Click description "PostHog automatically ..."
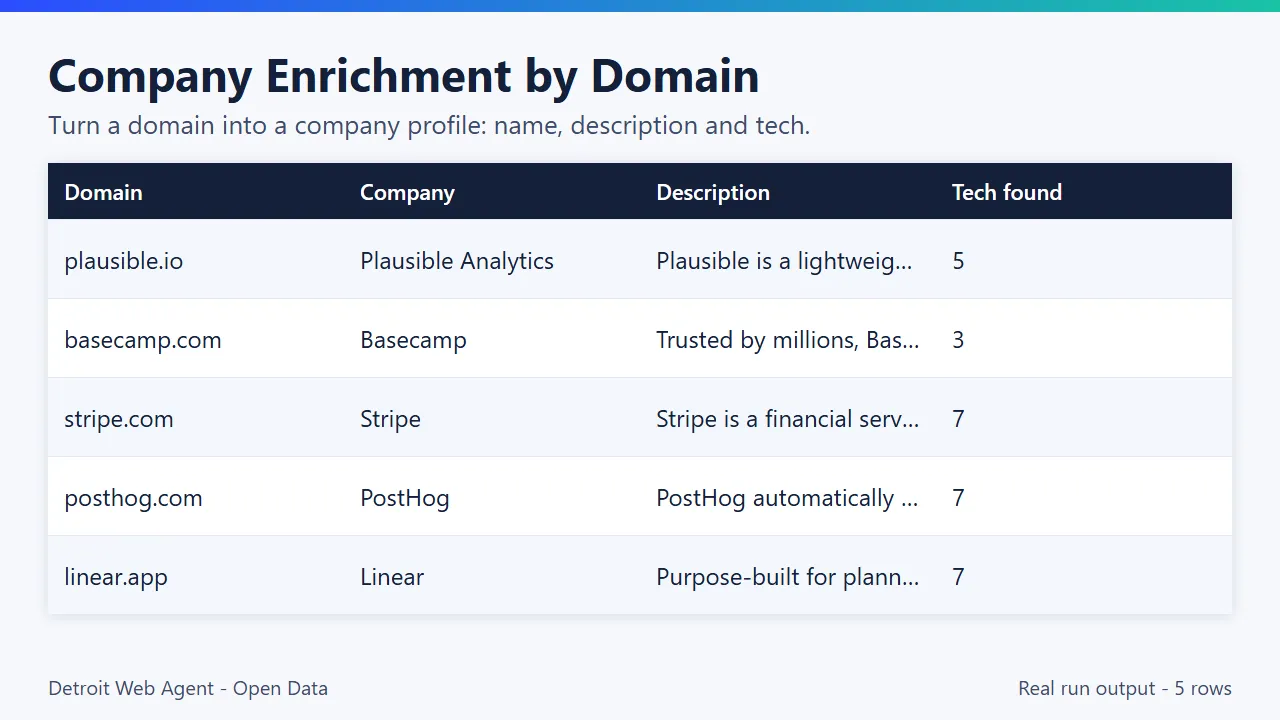The height and width of the screenshot is (720, 1280). click(787, 498)
